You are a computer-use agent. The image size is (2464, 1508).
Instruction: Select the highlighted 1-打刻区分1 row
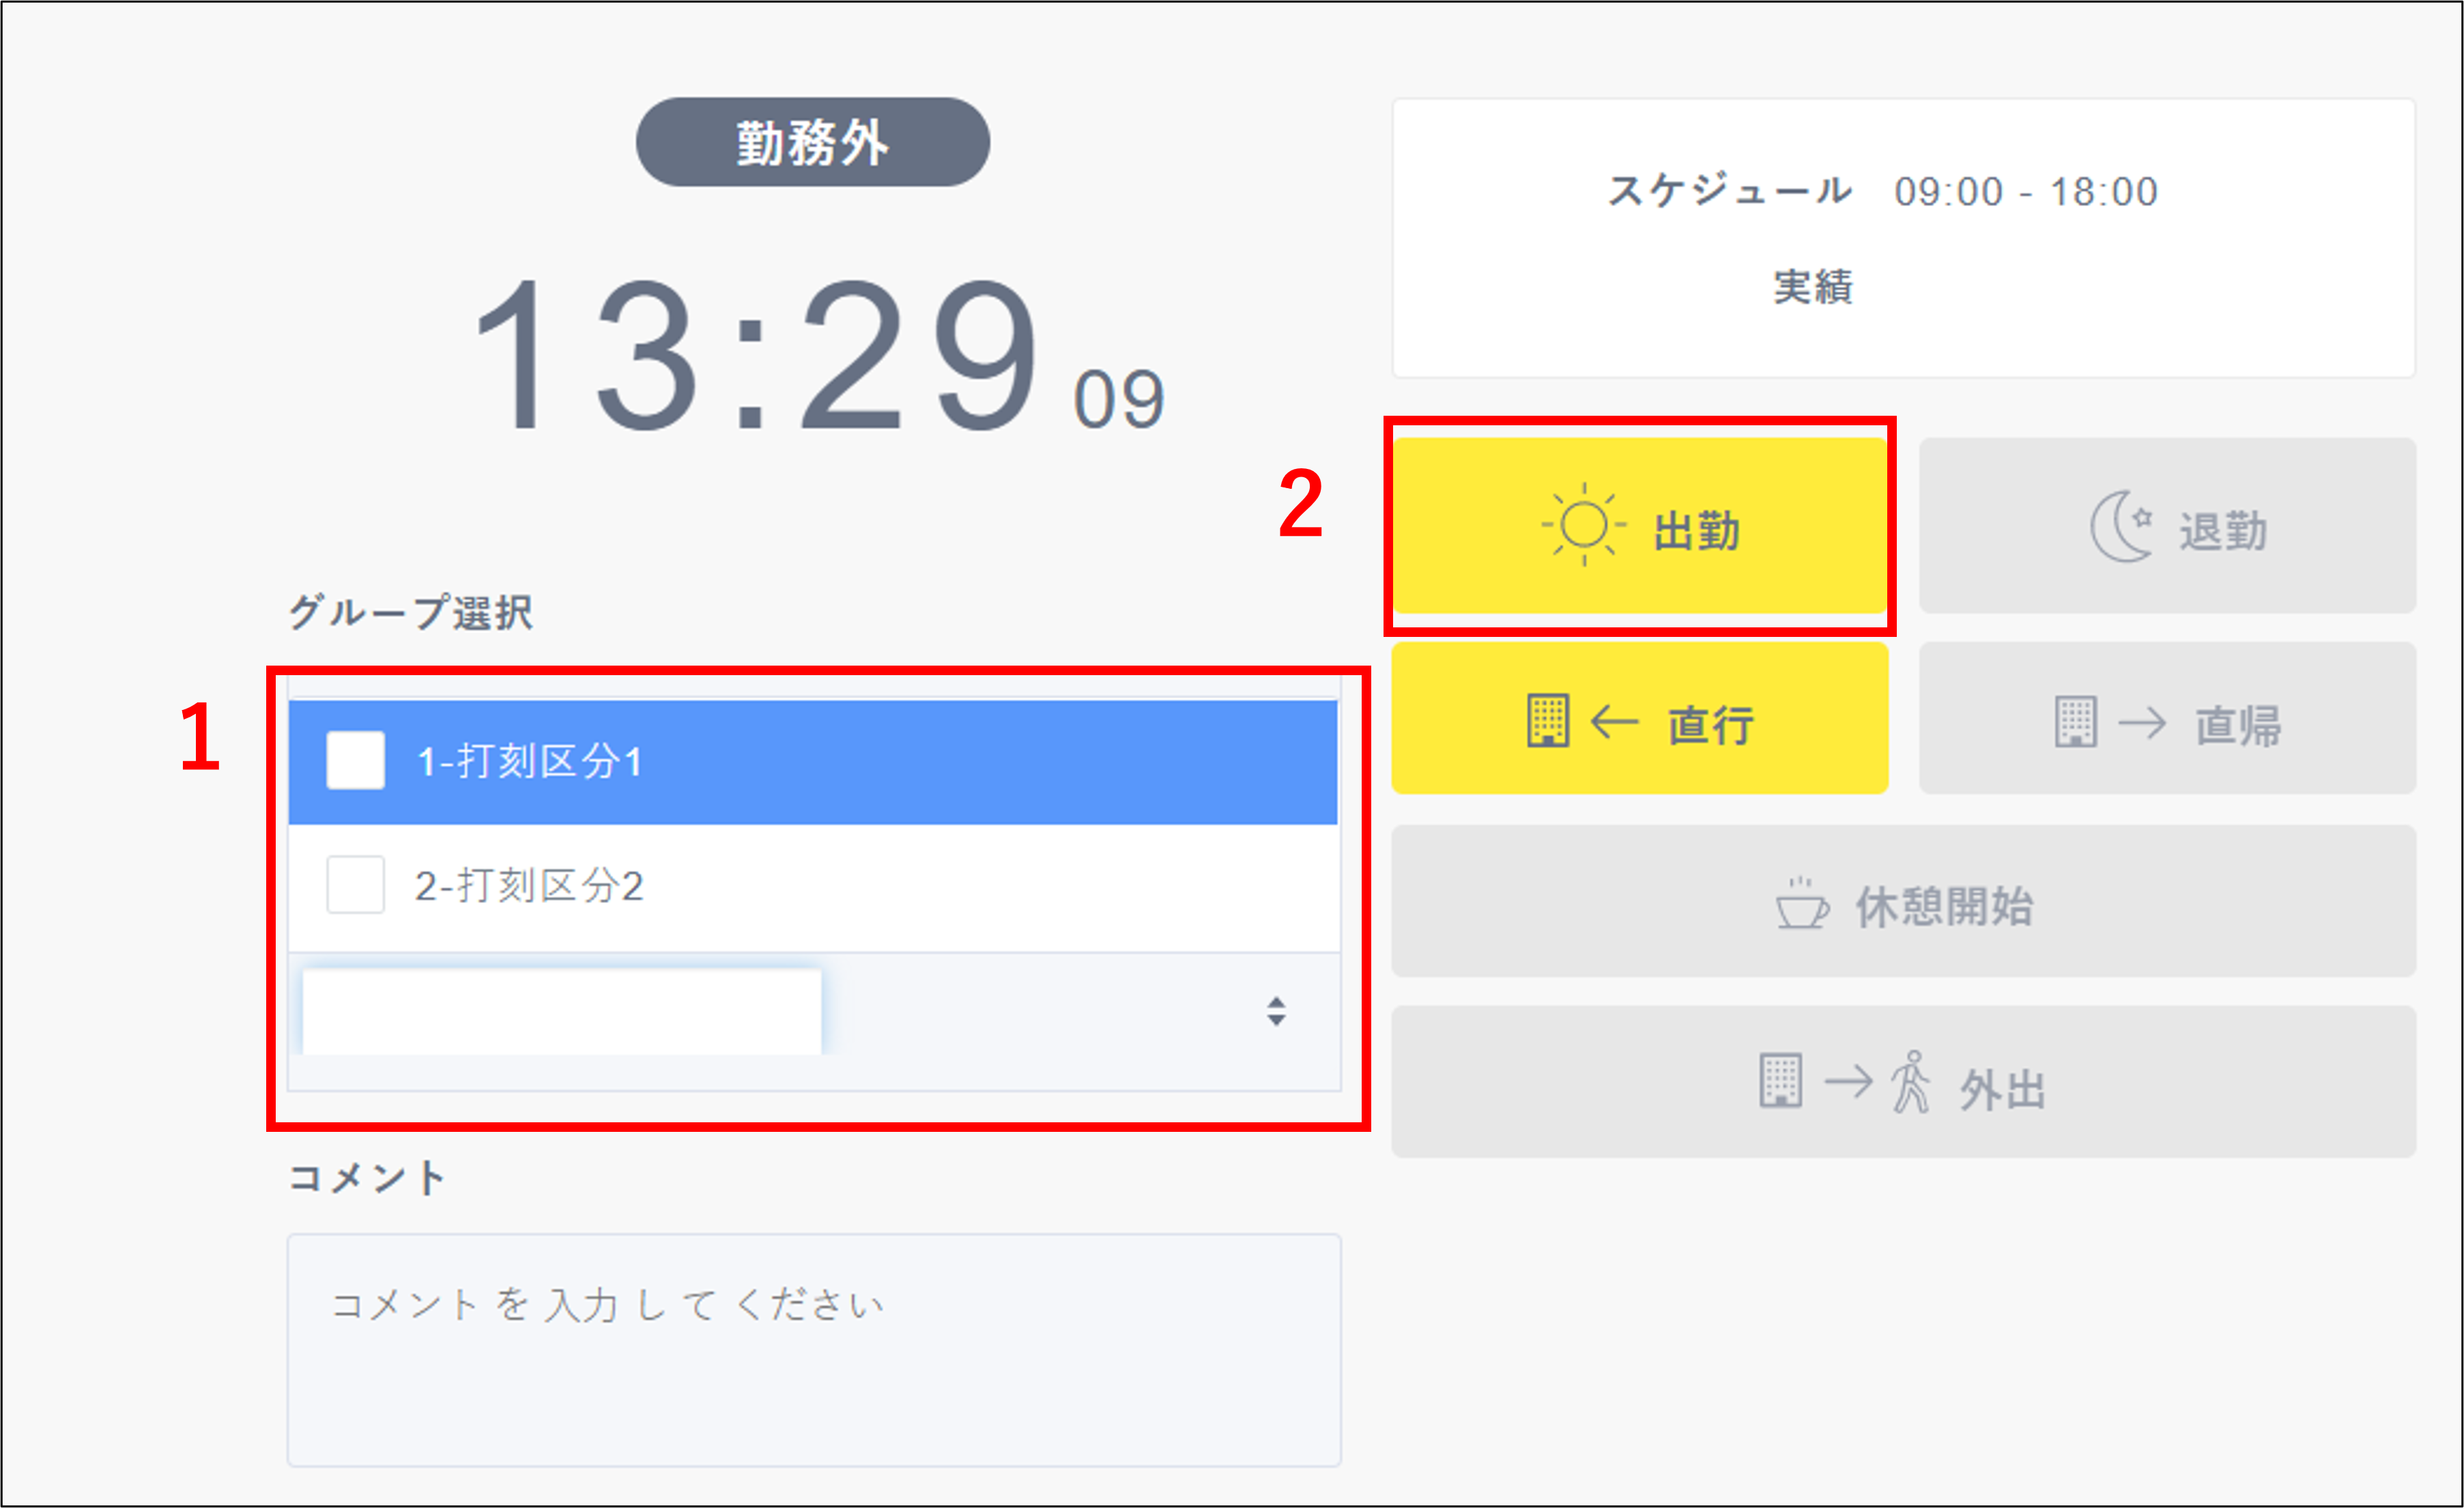point(813,762)
